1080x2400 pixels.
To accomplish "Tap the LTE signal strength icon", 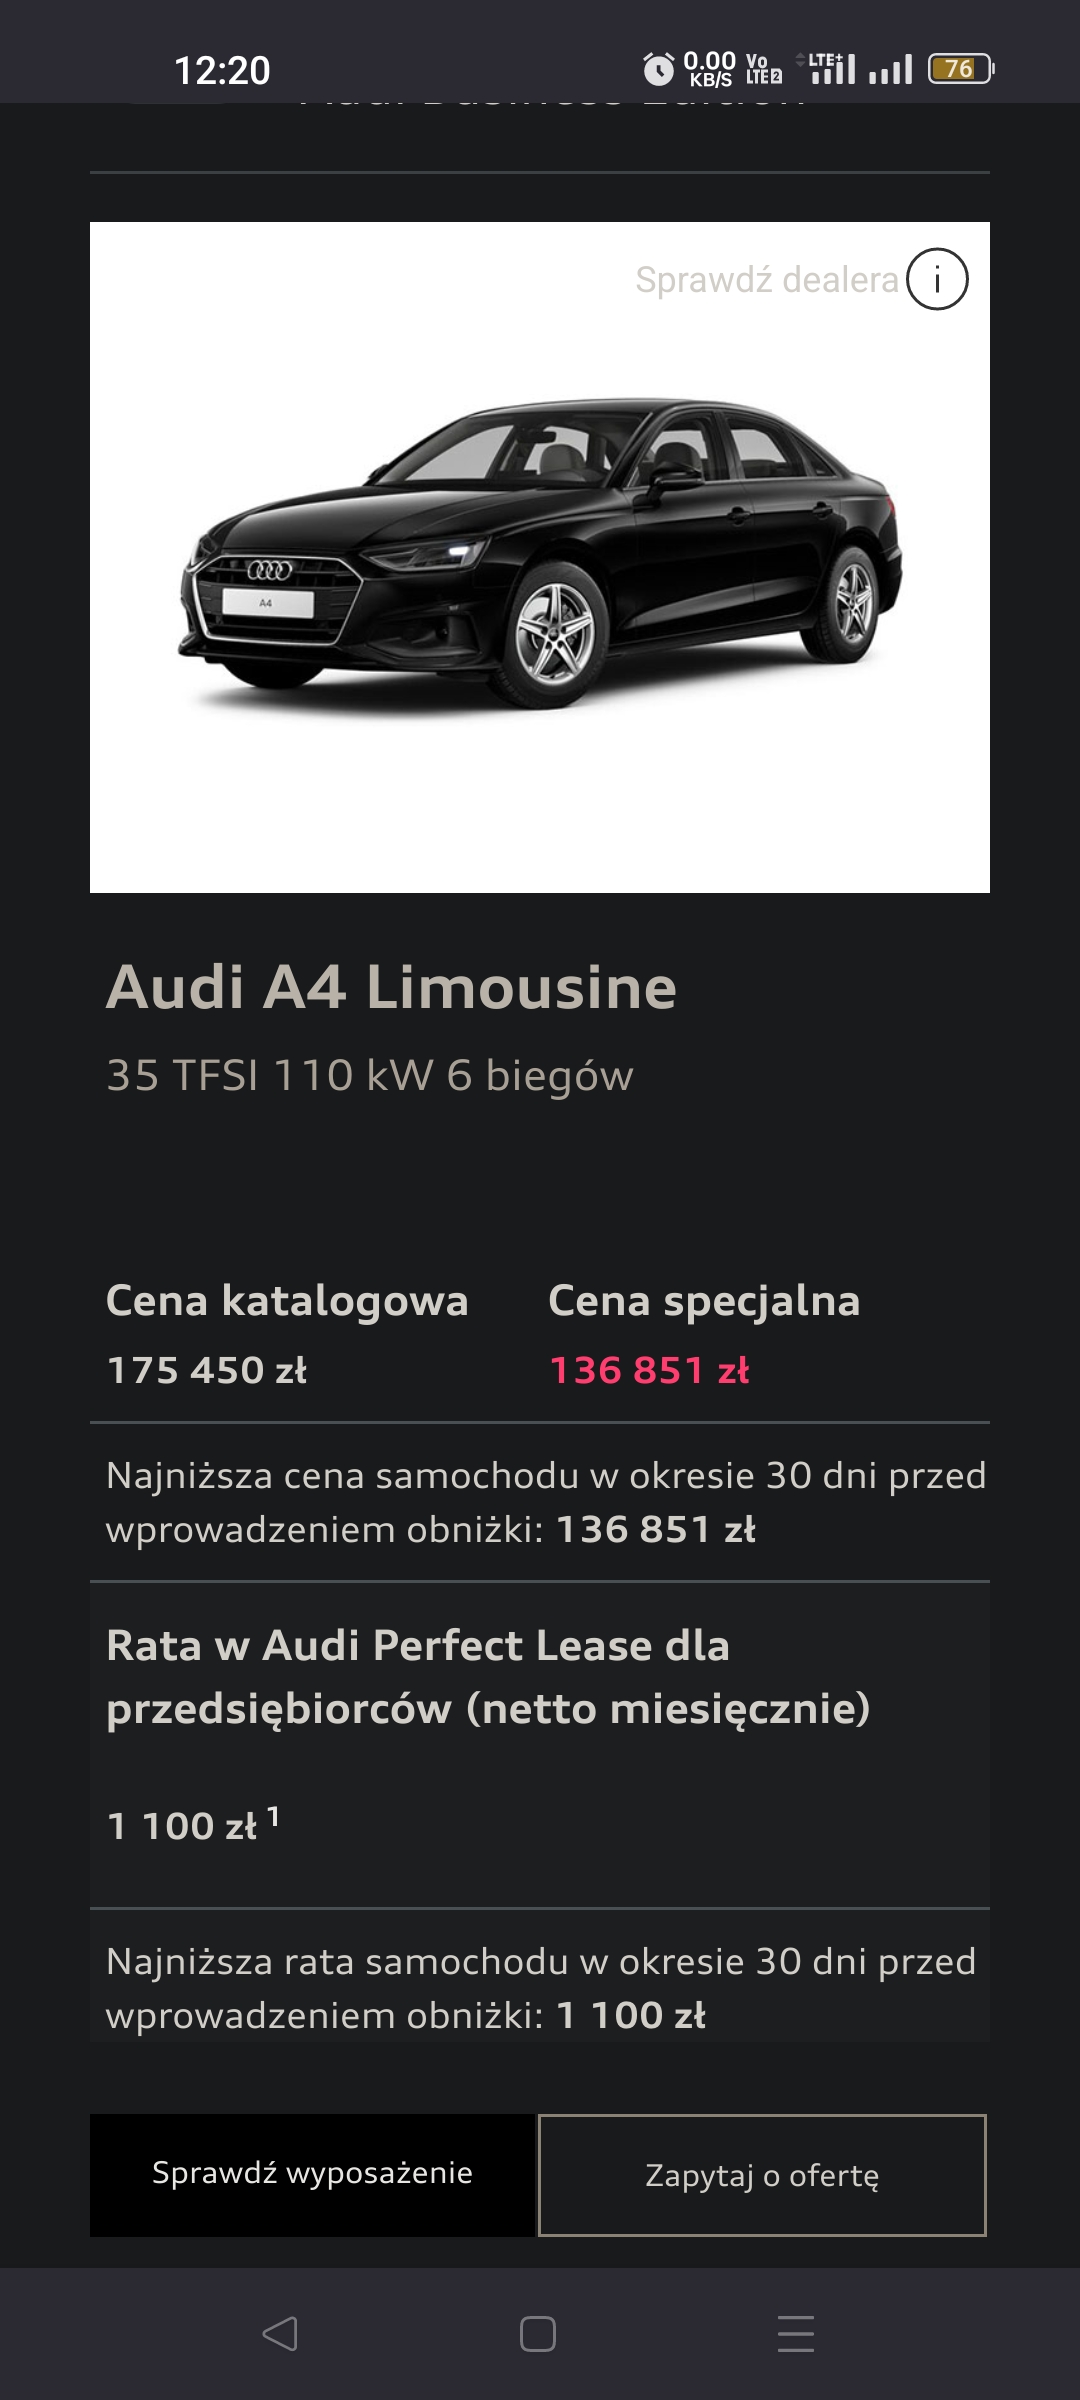I will click(x=832, y=69).
